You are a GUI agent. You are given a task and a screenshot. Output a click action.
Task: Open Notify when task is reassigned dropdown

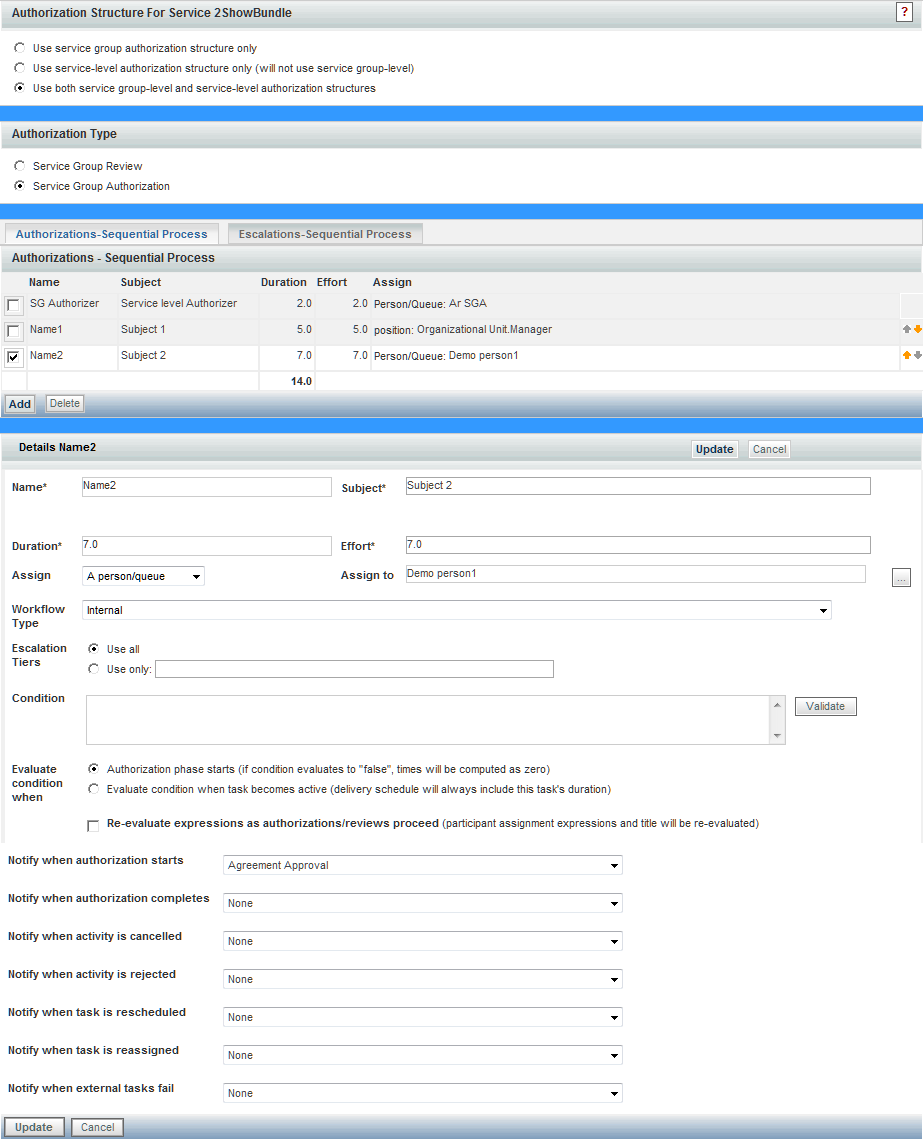423,1055
